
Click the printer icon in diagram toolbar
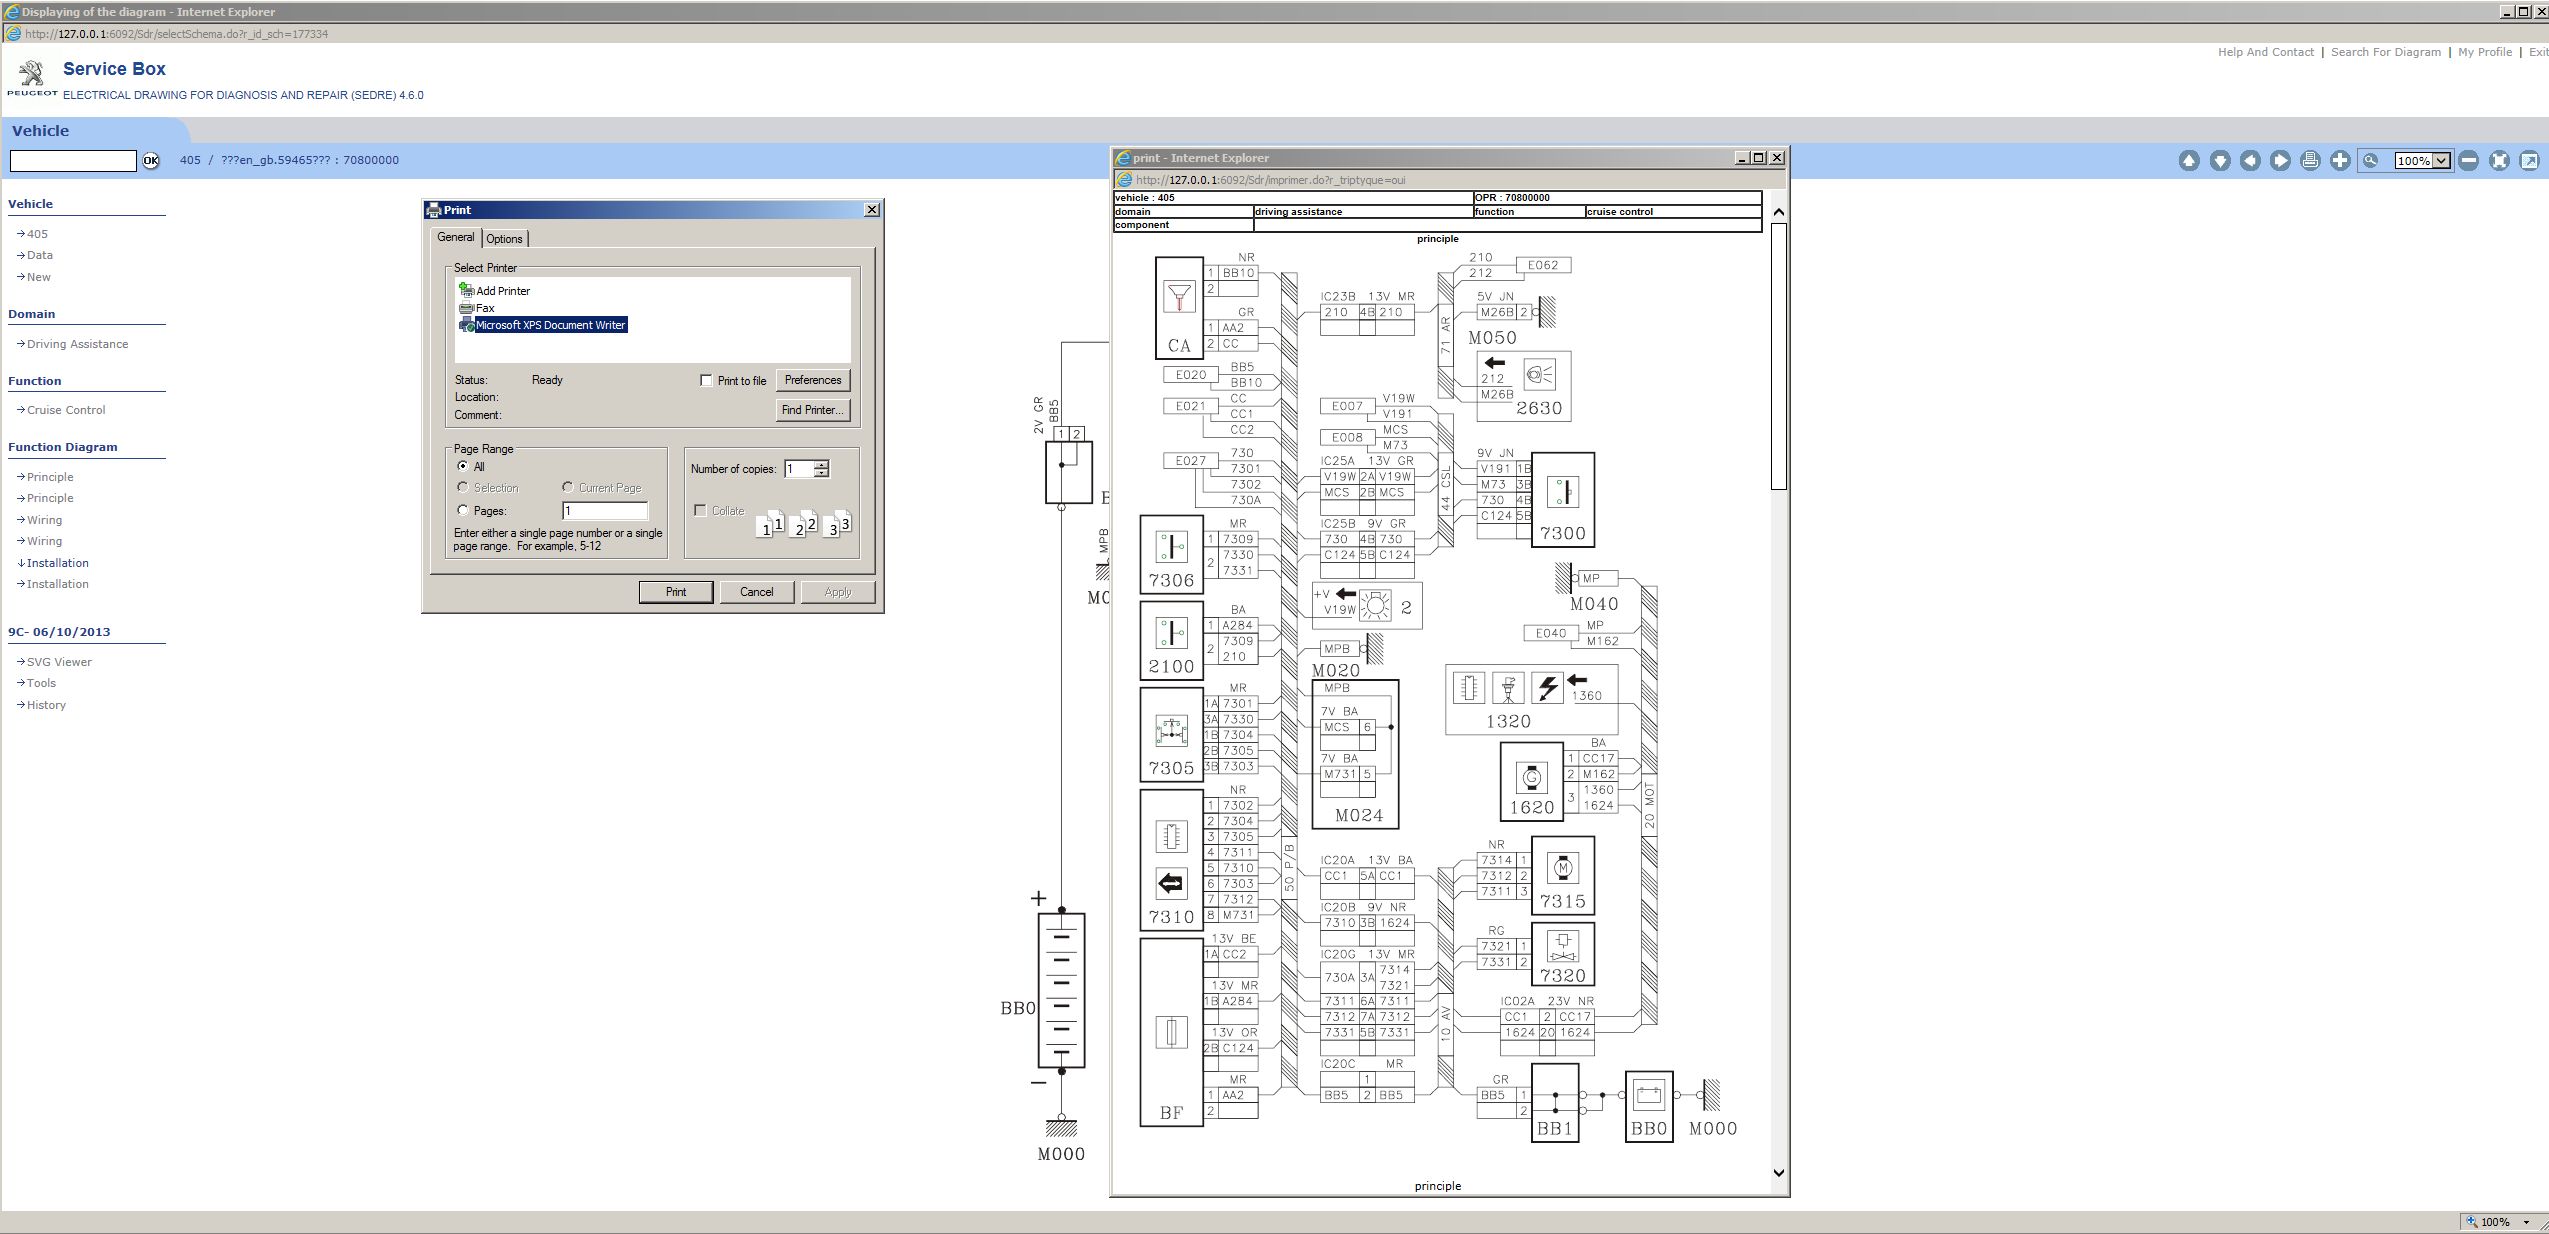[x=2310, y=161]
